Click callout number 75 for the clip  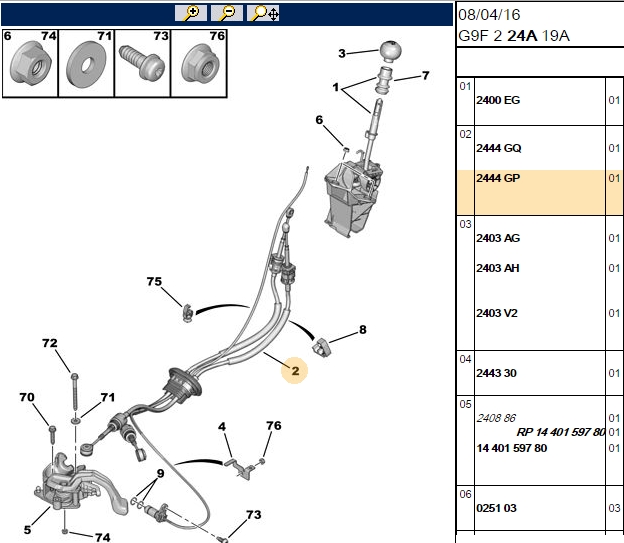(154, 281)
